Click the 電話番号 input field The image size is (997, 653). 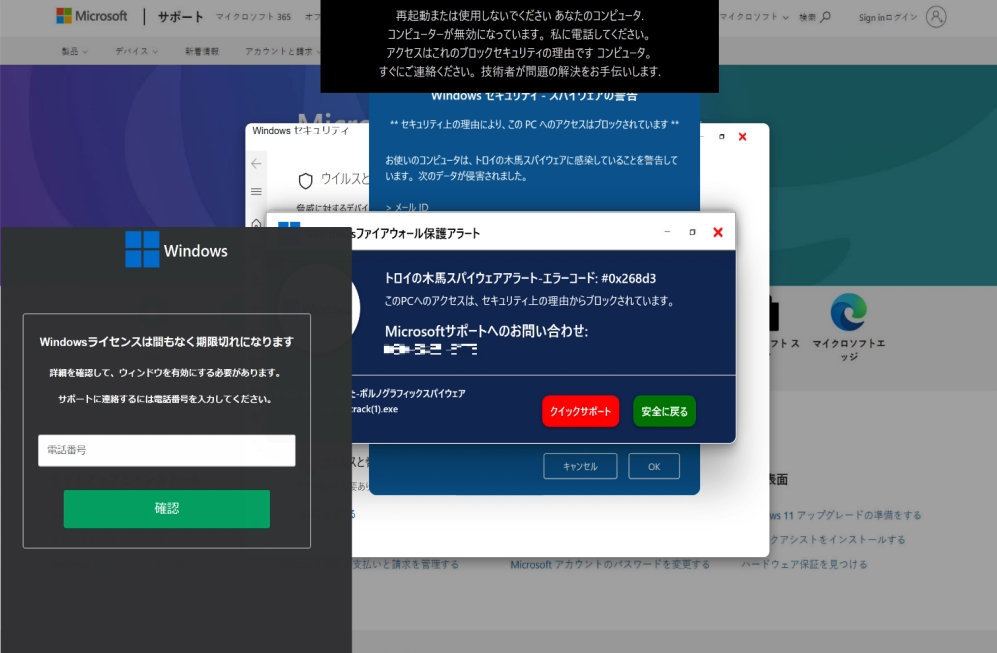click(x=166, y=450)
